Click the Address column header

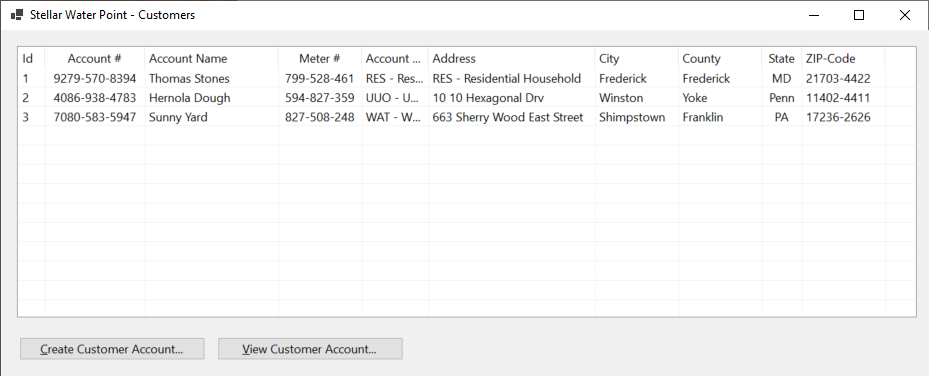coord(512,59)
